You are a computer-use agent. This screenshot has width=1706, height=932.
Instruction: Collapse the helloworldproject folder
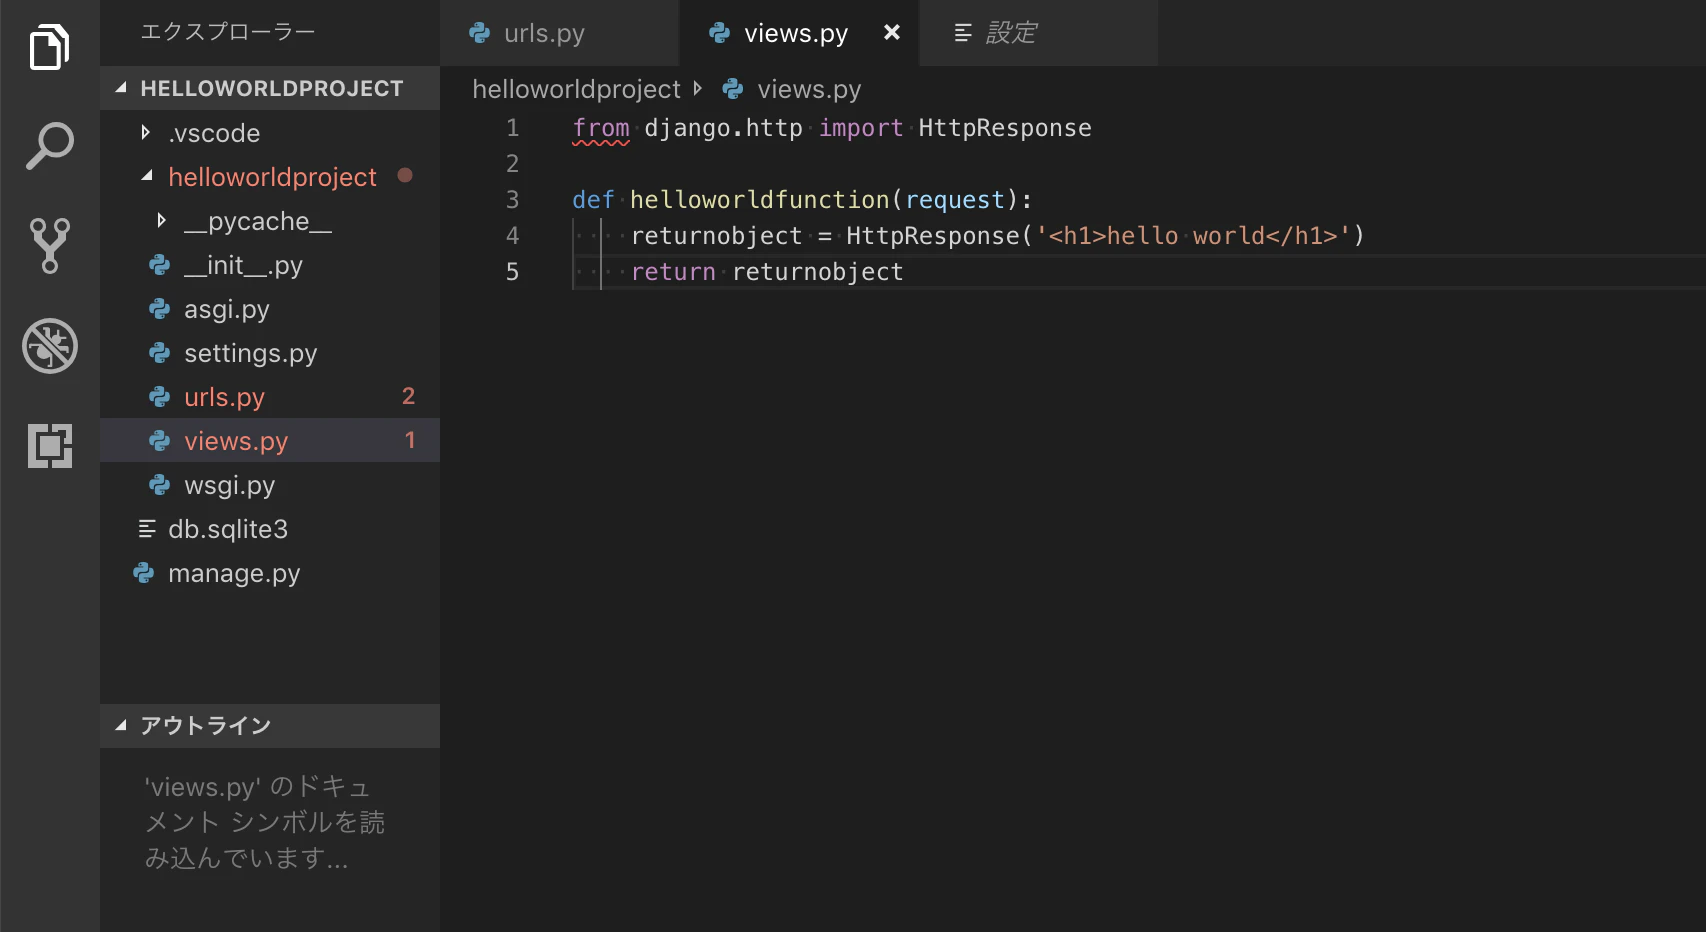147,176
